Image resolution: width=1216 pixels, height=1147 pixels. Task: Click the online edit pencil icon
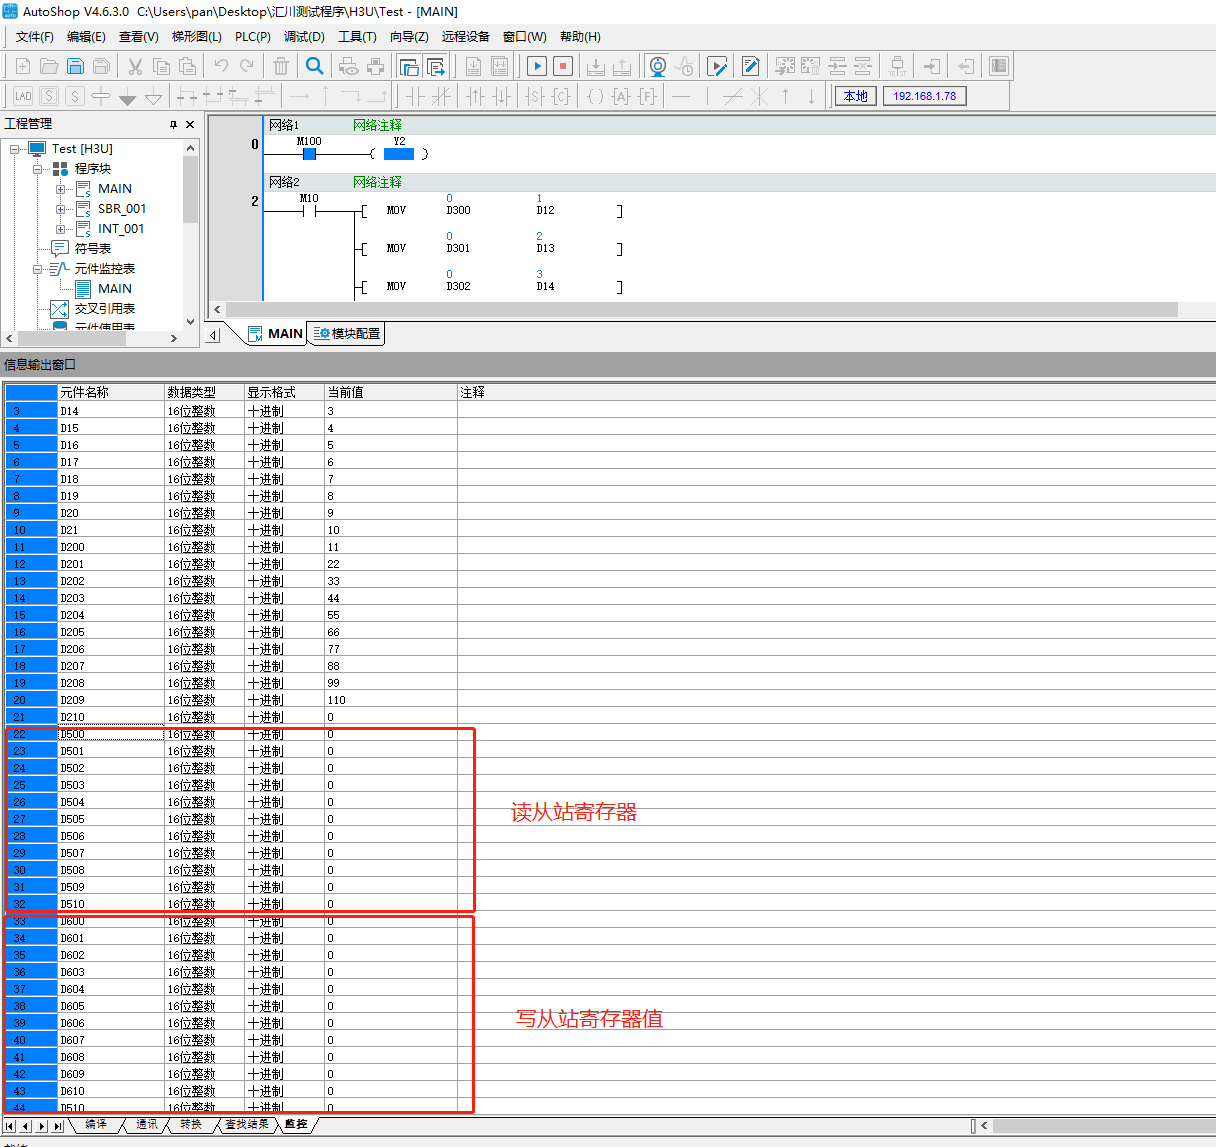click(751, 66)
